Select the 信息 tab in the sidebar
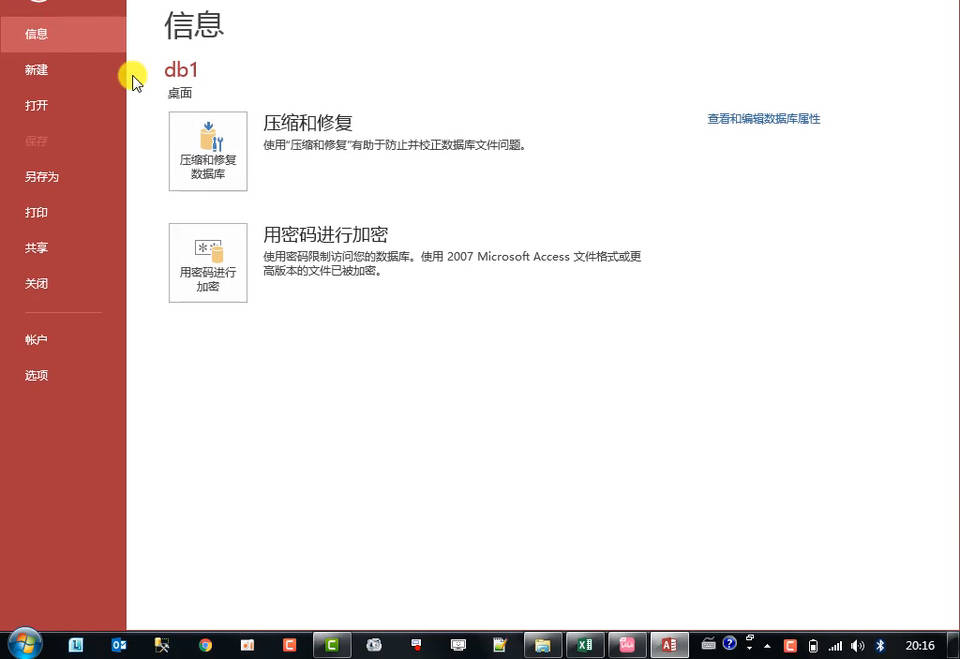Screen dimensions: 960x659 point(63,34)
